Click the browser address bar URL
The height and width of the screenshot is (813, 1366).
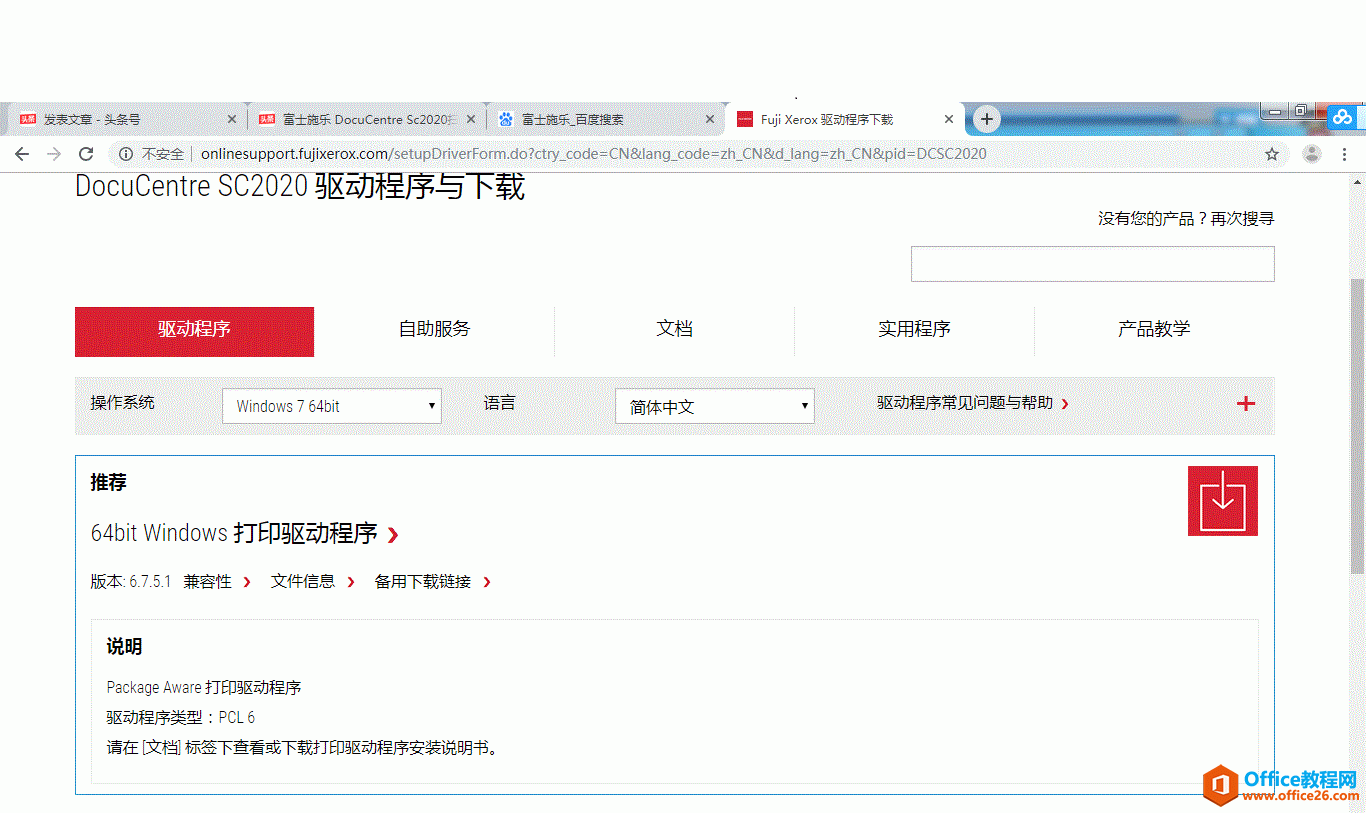[x=593, y=154]
